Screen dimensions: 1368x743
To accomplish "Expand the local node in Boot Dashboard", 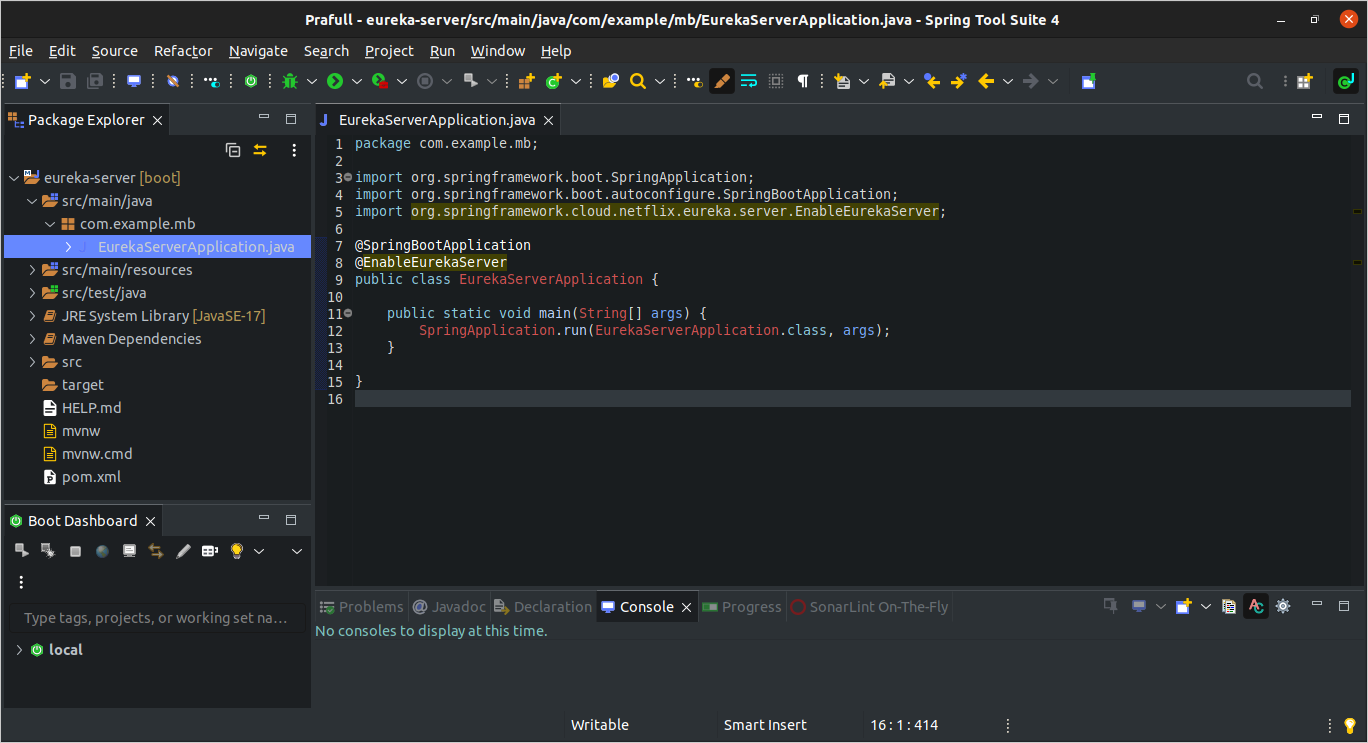I will pyautogui.click(x=18, y=649).
